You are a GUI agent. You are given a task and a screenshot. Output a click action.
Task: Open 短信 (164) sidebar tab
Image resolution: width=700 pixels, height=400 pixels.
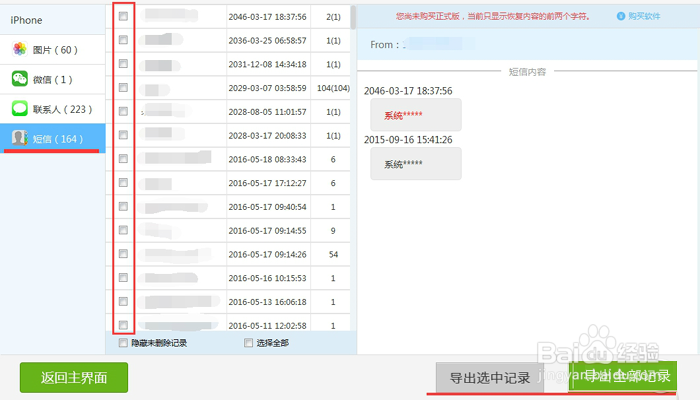pyautogui.click(x=53, y=138)
